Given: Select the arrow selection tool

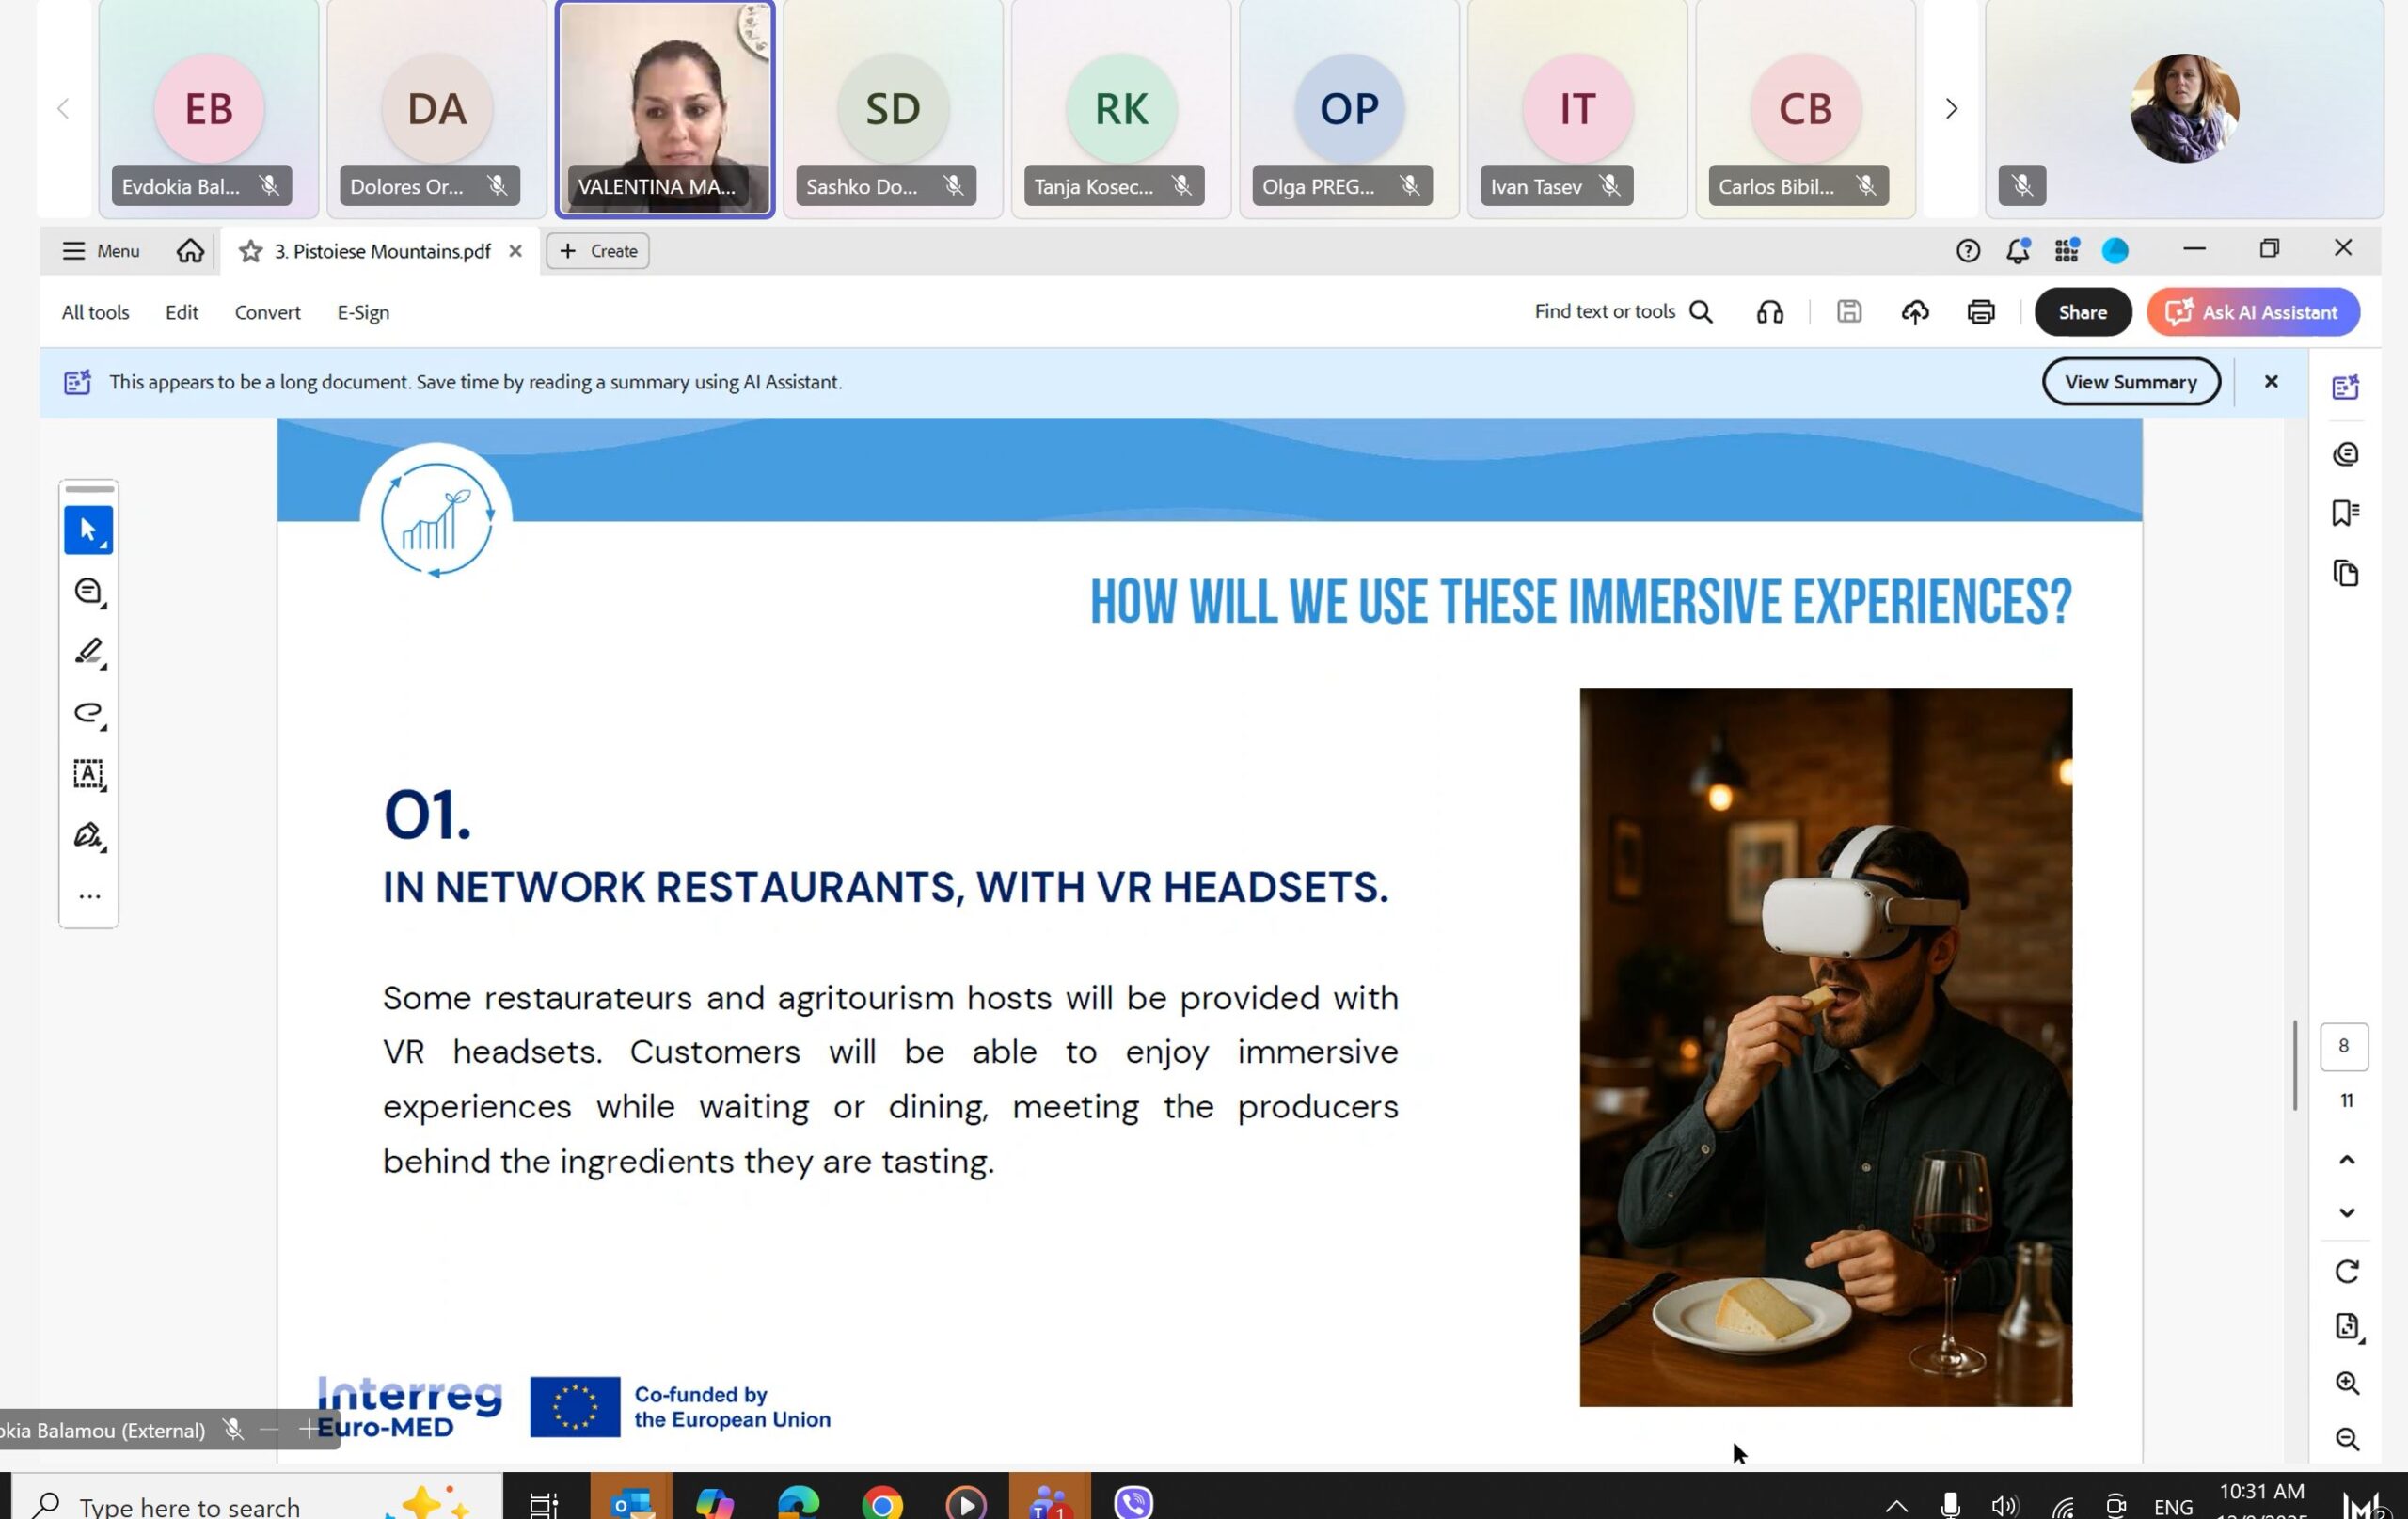Looking at the screenshot, I should (88, 530).
